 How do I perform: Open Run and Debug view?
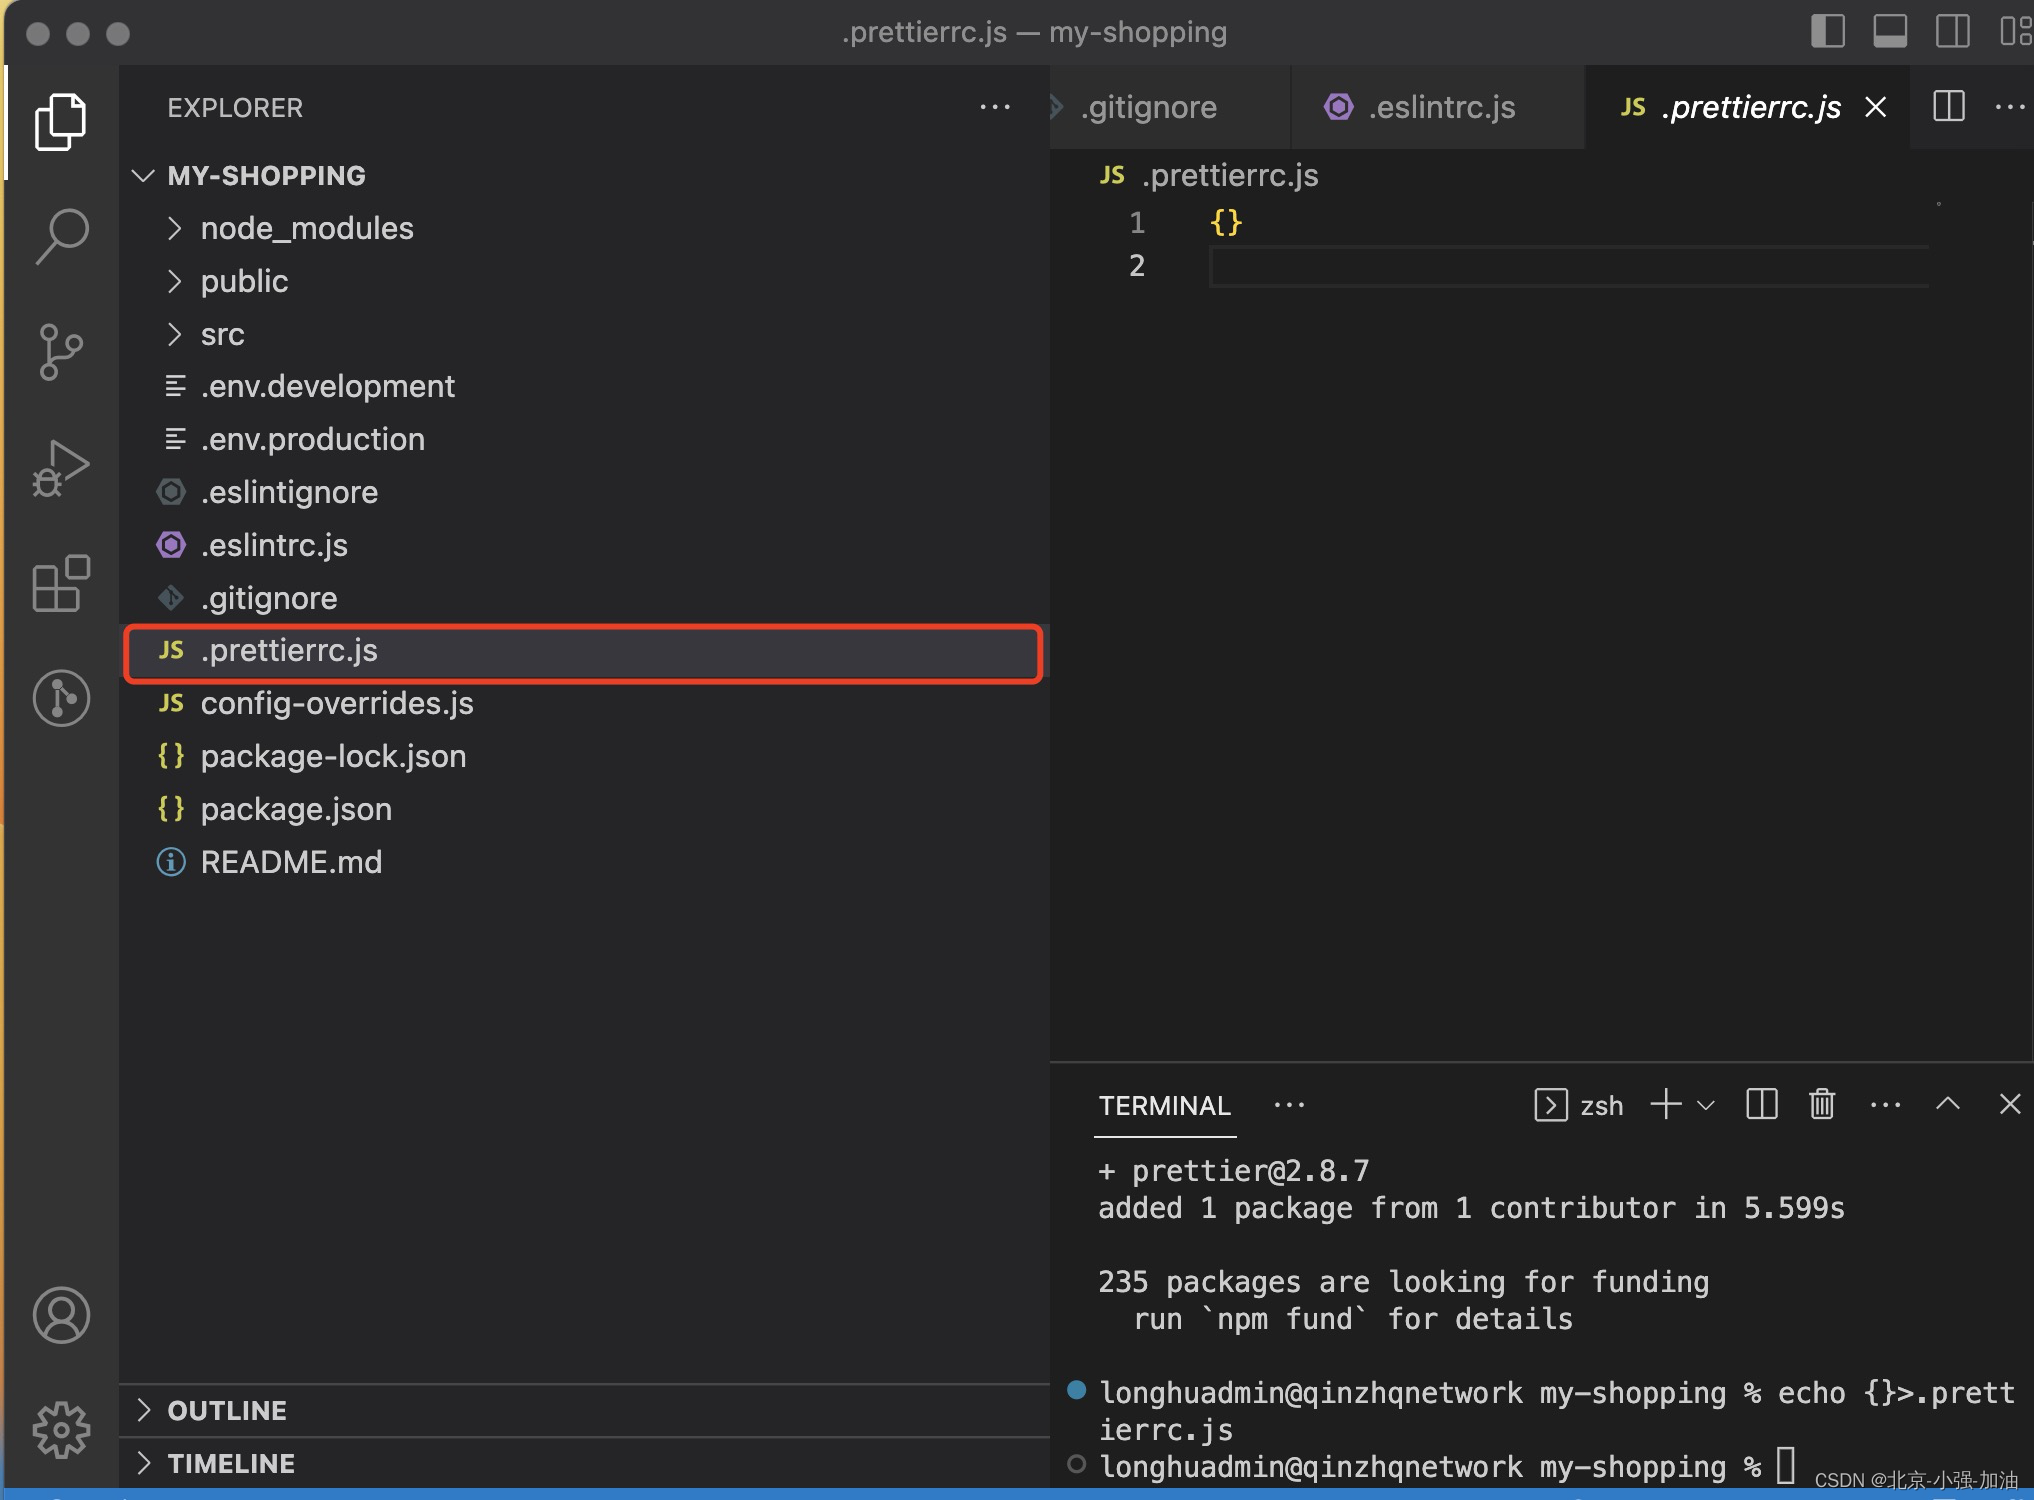60,468
